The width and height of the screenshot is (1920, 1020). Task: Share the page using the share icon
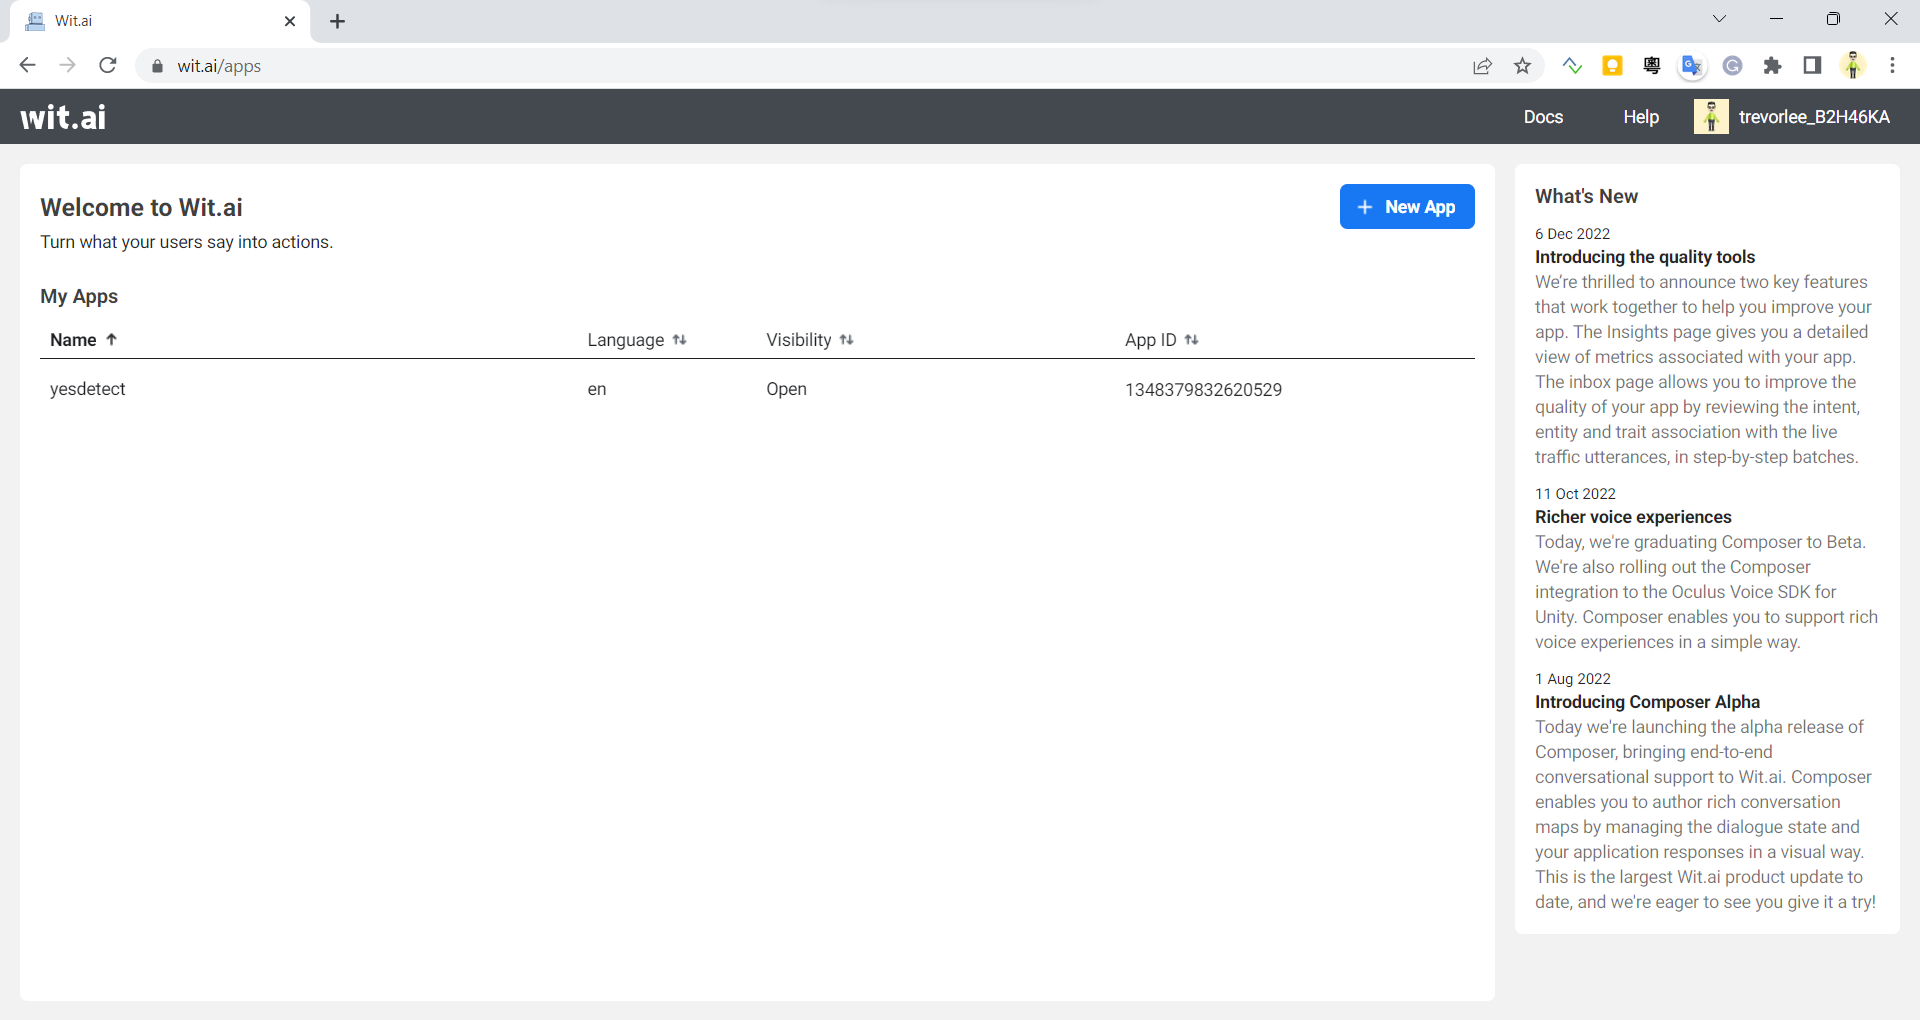(x=1482, y=65)
